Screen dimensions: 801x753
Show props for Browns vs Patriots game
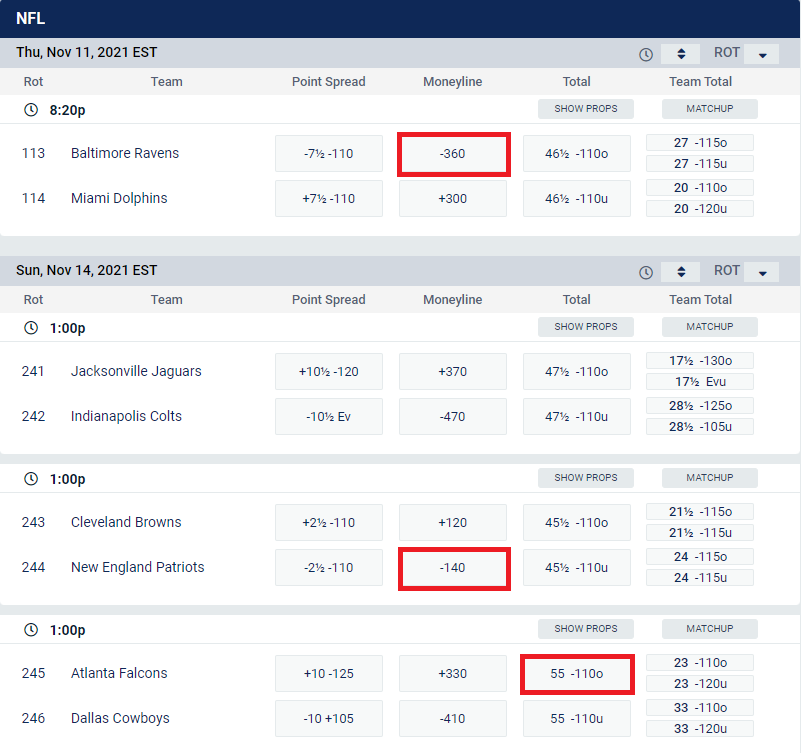[585, 478]
